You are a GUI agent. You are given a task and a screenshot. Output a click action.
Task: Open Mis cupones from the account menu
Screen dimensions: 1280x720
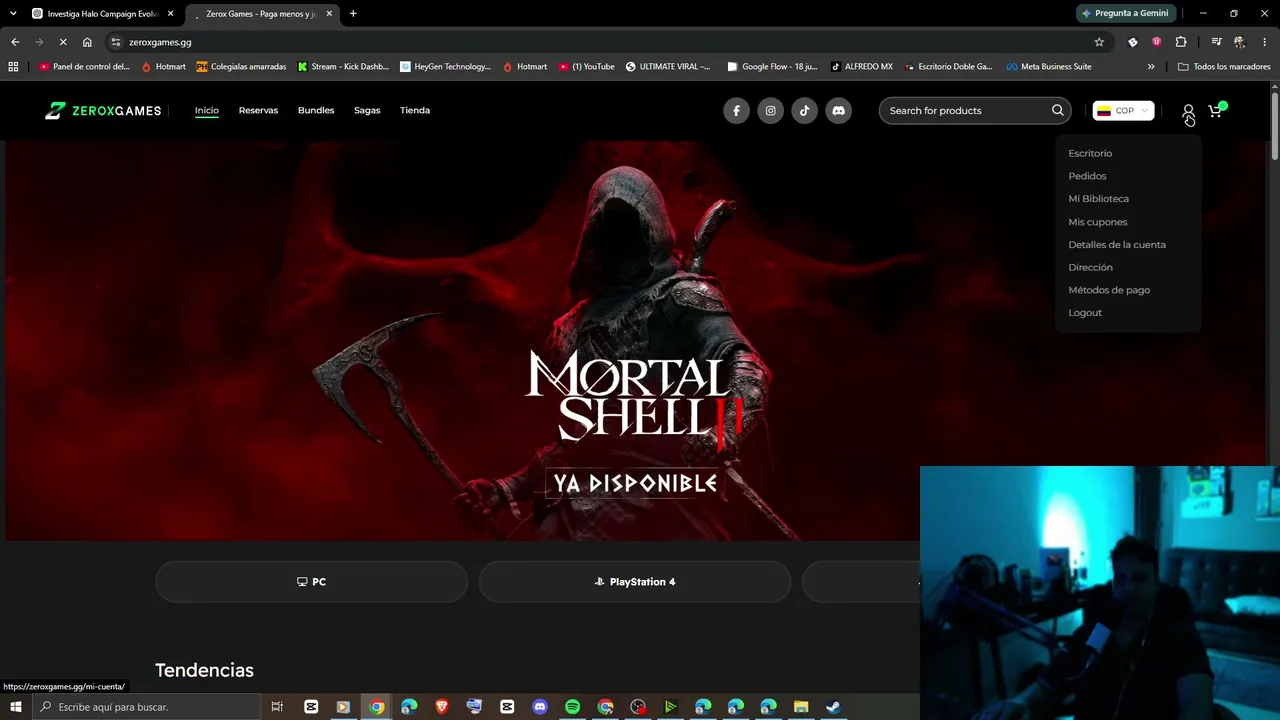(1097, 222)
